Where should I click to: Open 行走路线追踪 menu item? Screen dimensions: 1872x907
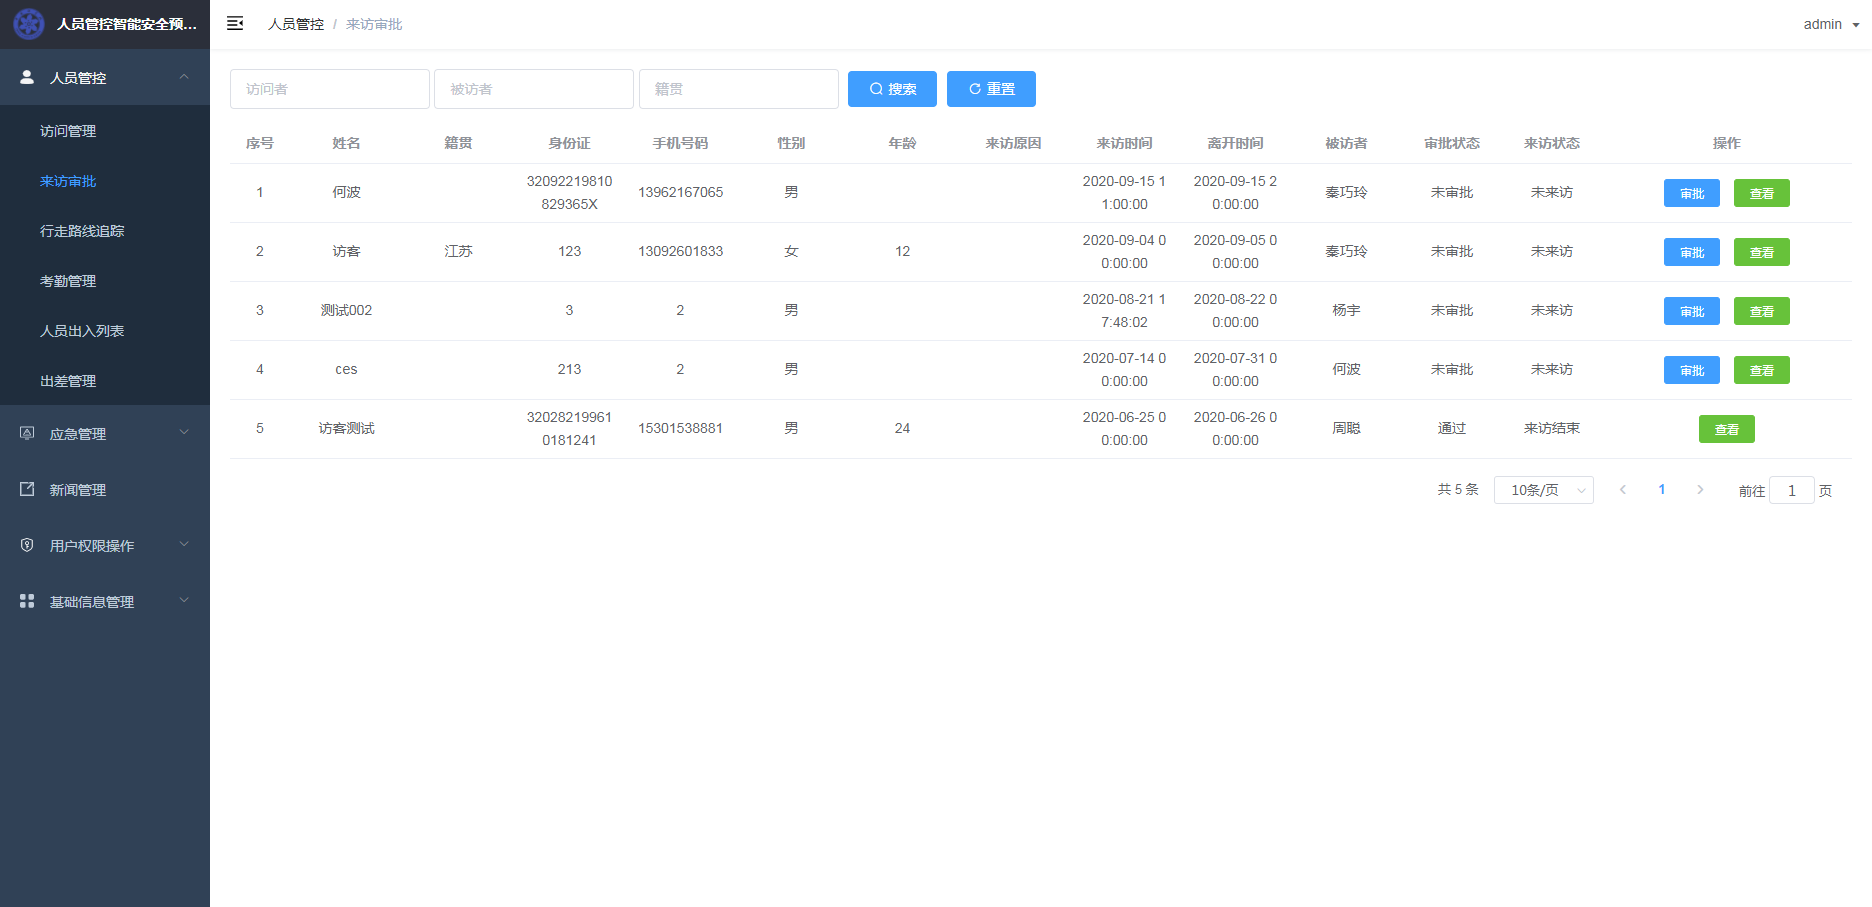(x=82, y=231)
